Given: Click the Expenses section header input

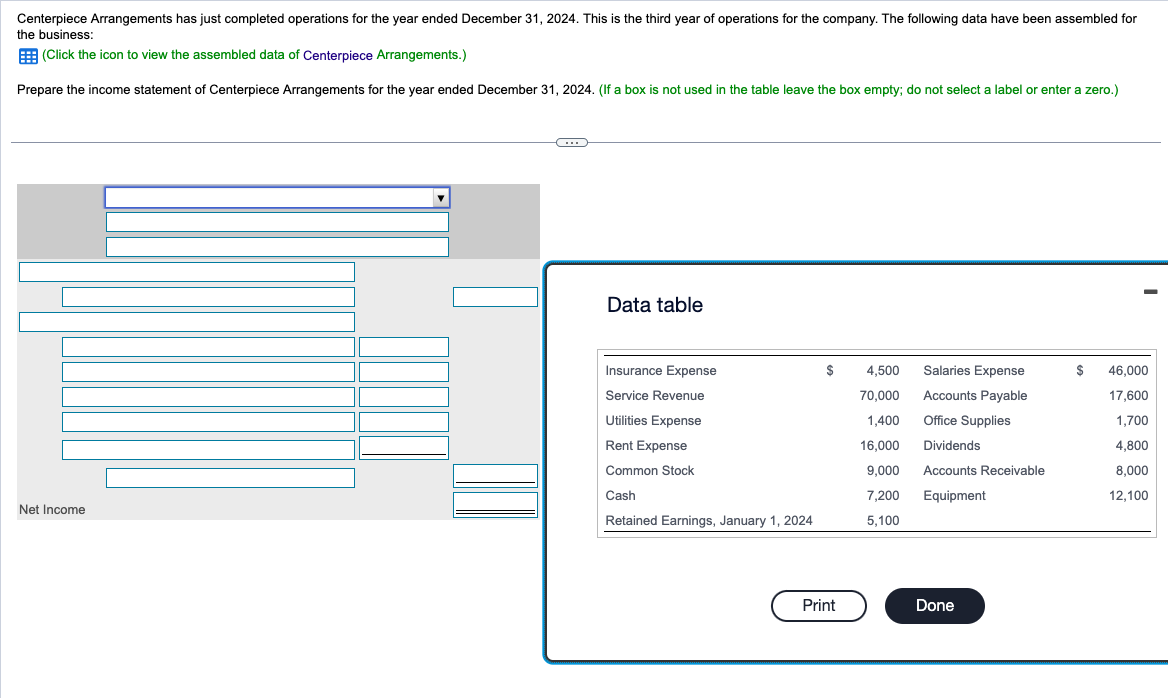Looking at the screenshot, I should tap(187, 321).
